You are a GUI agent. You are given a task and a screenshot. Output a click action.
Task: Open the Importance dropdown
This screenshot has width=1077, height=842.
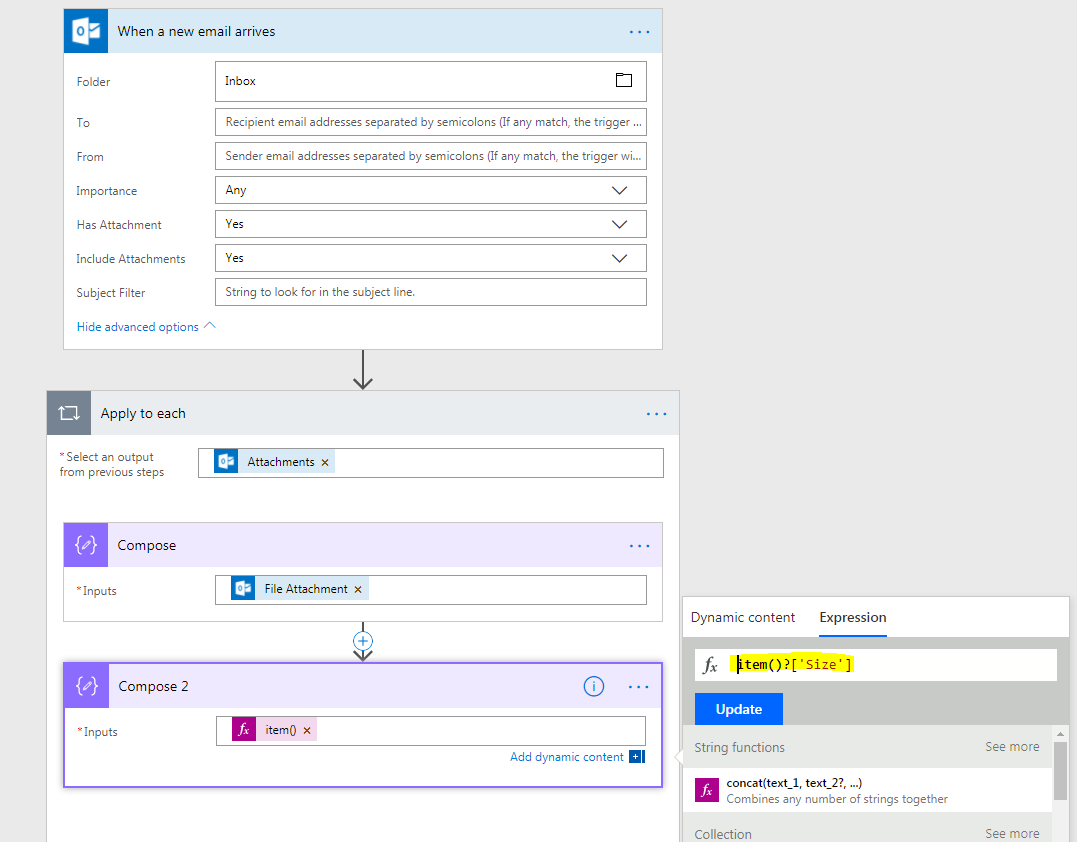coord(619,189)
